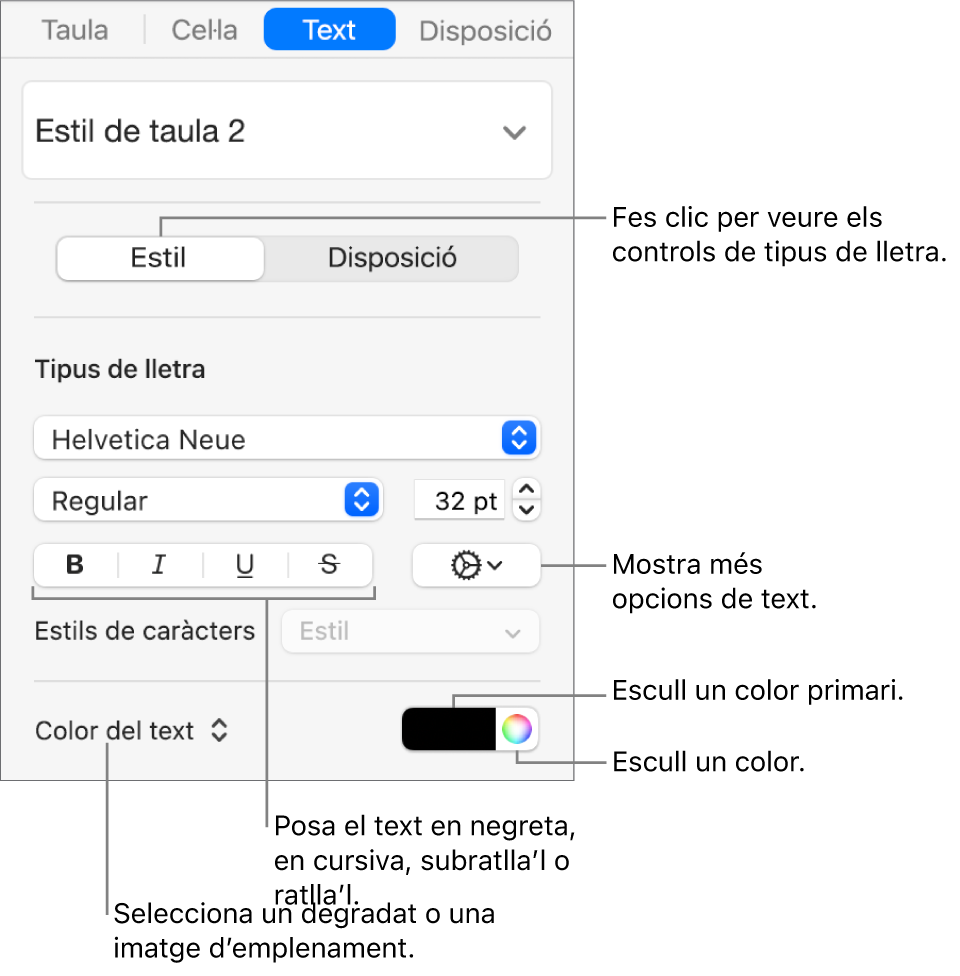
Task: Select the Estil segment button
Action: point(159,258)
